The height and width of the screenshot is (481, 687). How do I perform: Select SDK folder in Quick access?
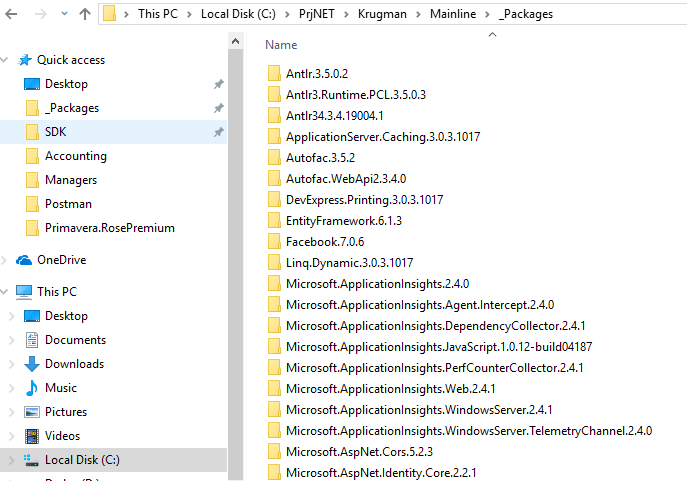56,132
